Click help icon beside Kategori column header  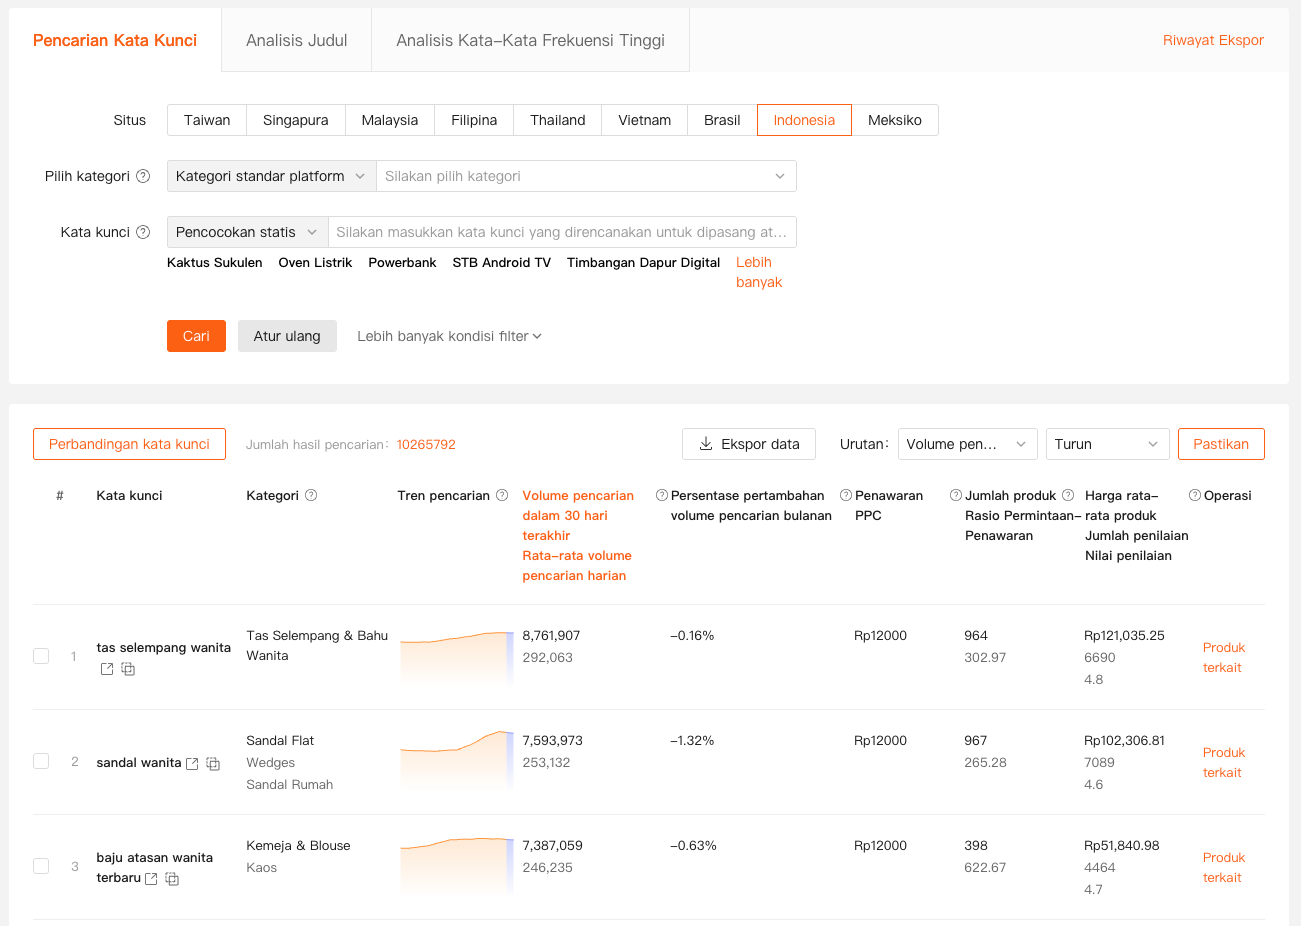coord(311,495)
